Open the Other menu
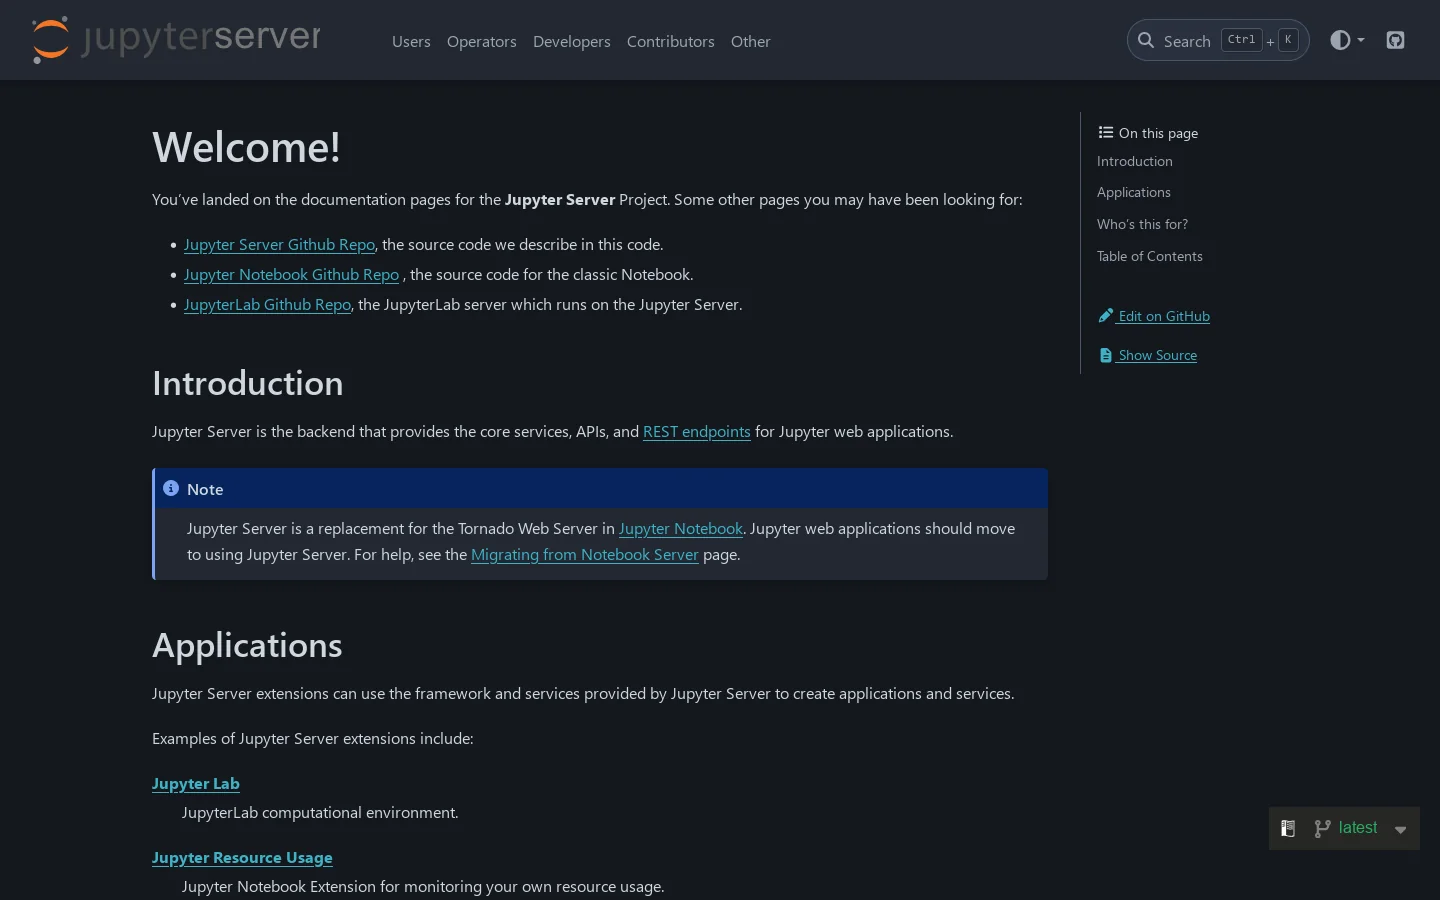This screenshot has height=900, width=1440. pos(751,41)
